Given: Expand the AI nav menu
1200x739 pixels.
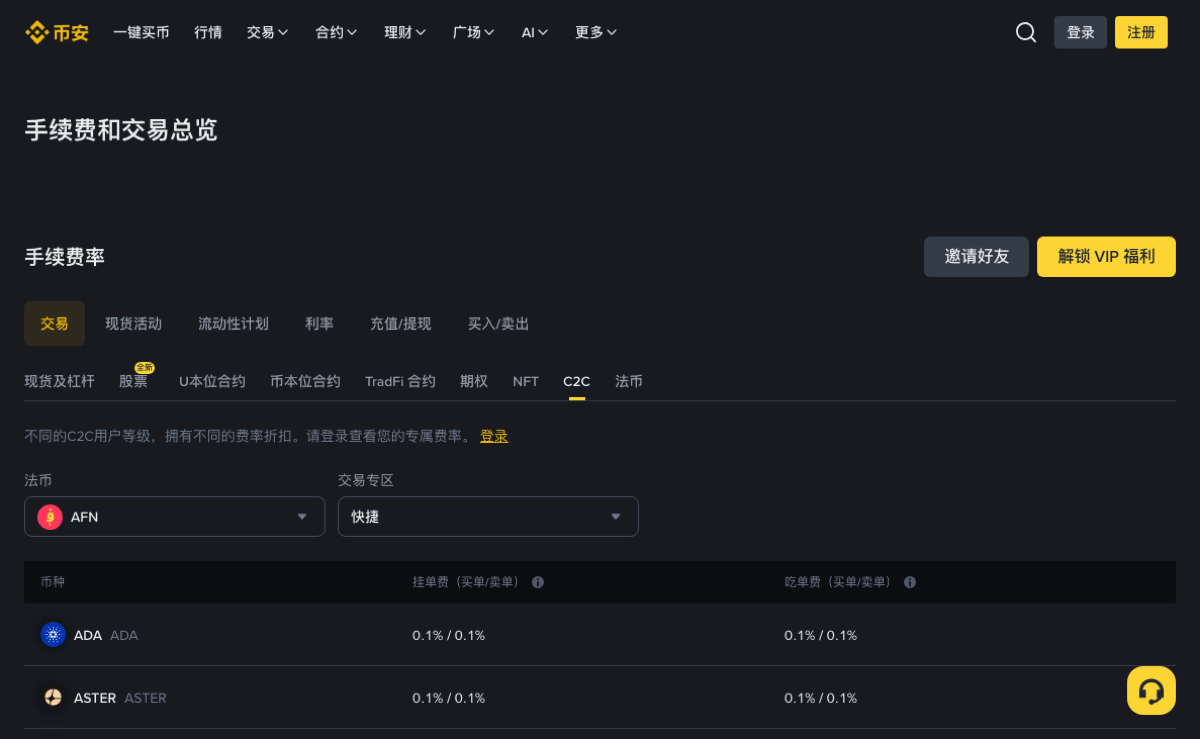Looking at the screenshot, I should click(535, 32).
